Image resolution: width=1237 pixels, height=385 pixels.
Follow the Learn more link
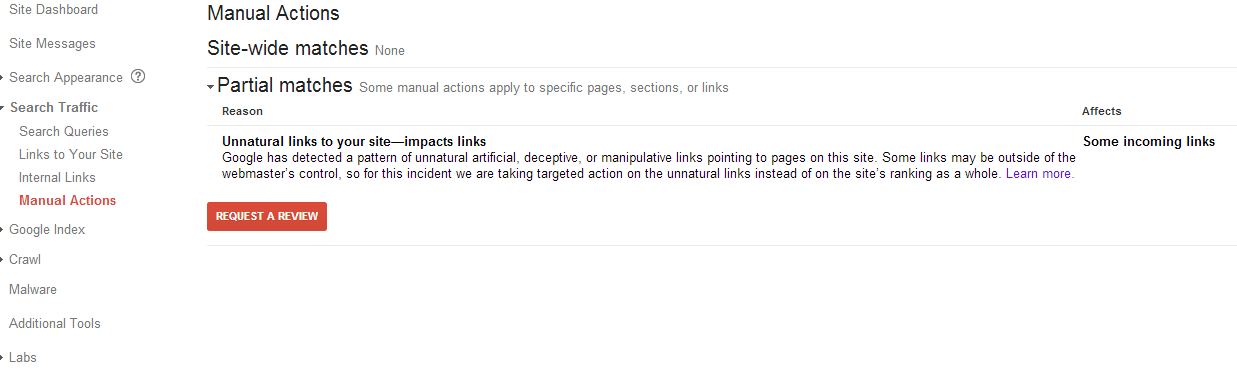pyautogui.click(x=1039, y=173)
